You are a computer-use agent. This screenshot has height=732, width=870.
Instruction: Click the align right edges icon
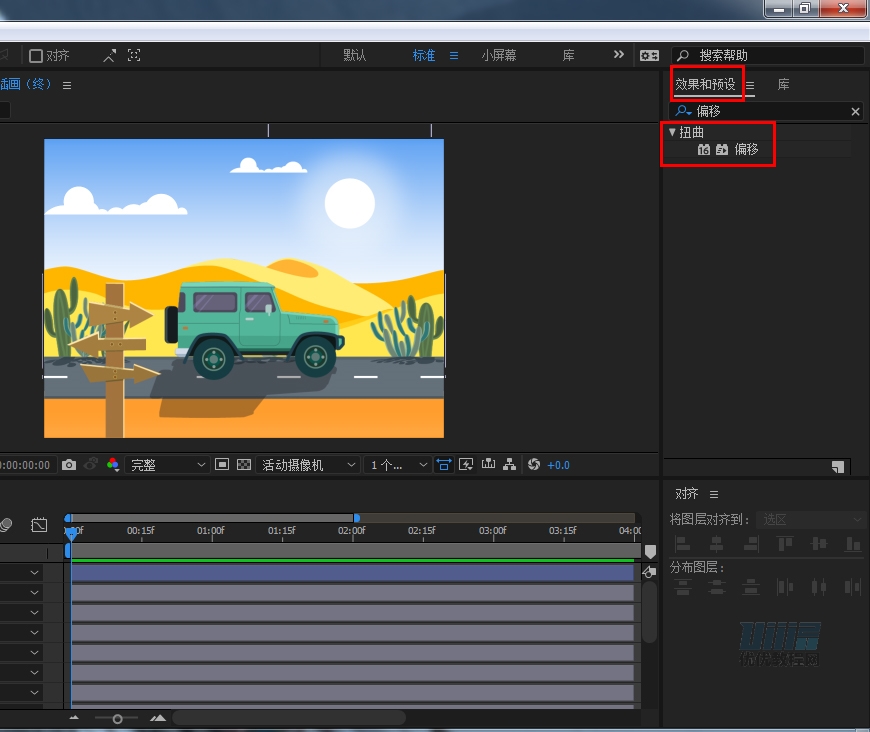point(751,543)
